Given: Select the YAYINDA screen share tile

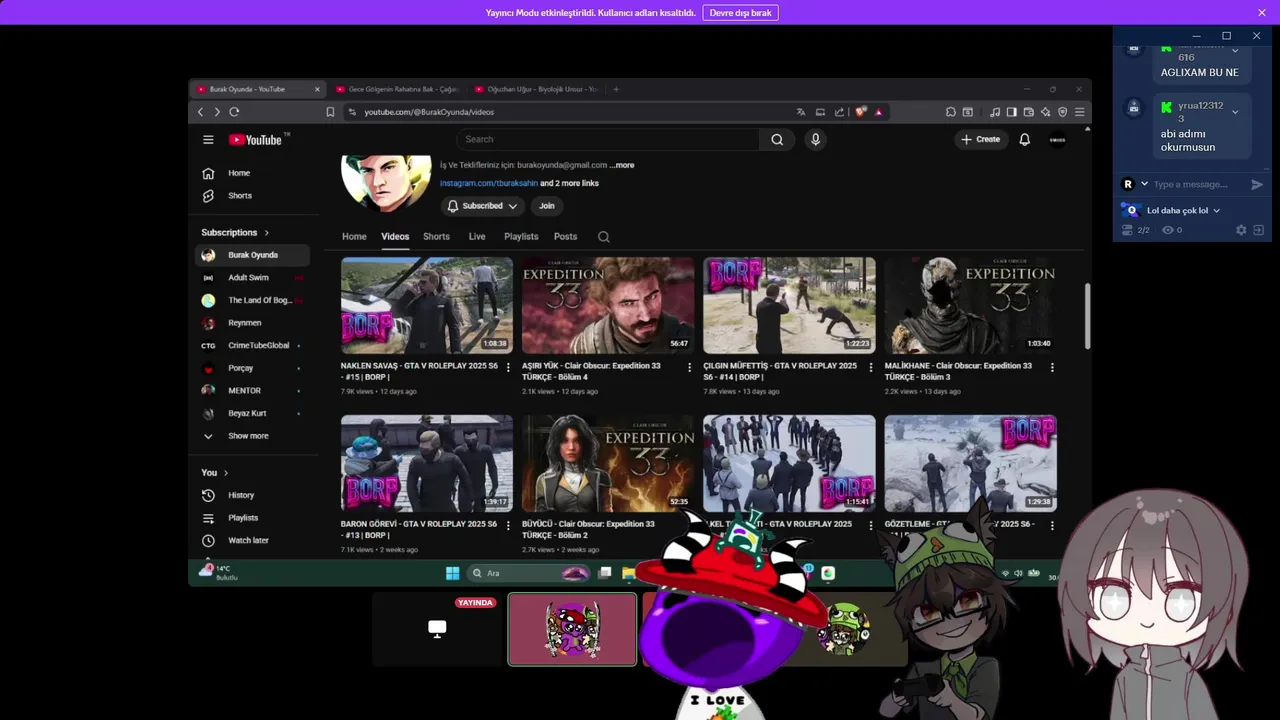Looking at the screenshot, I should pyautogui.click(x=437, y=629).
